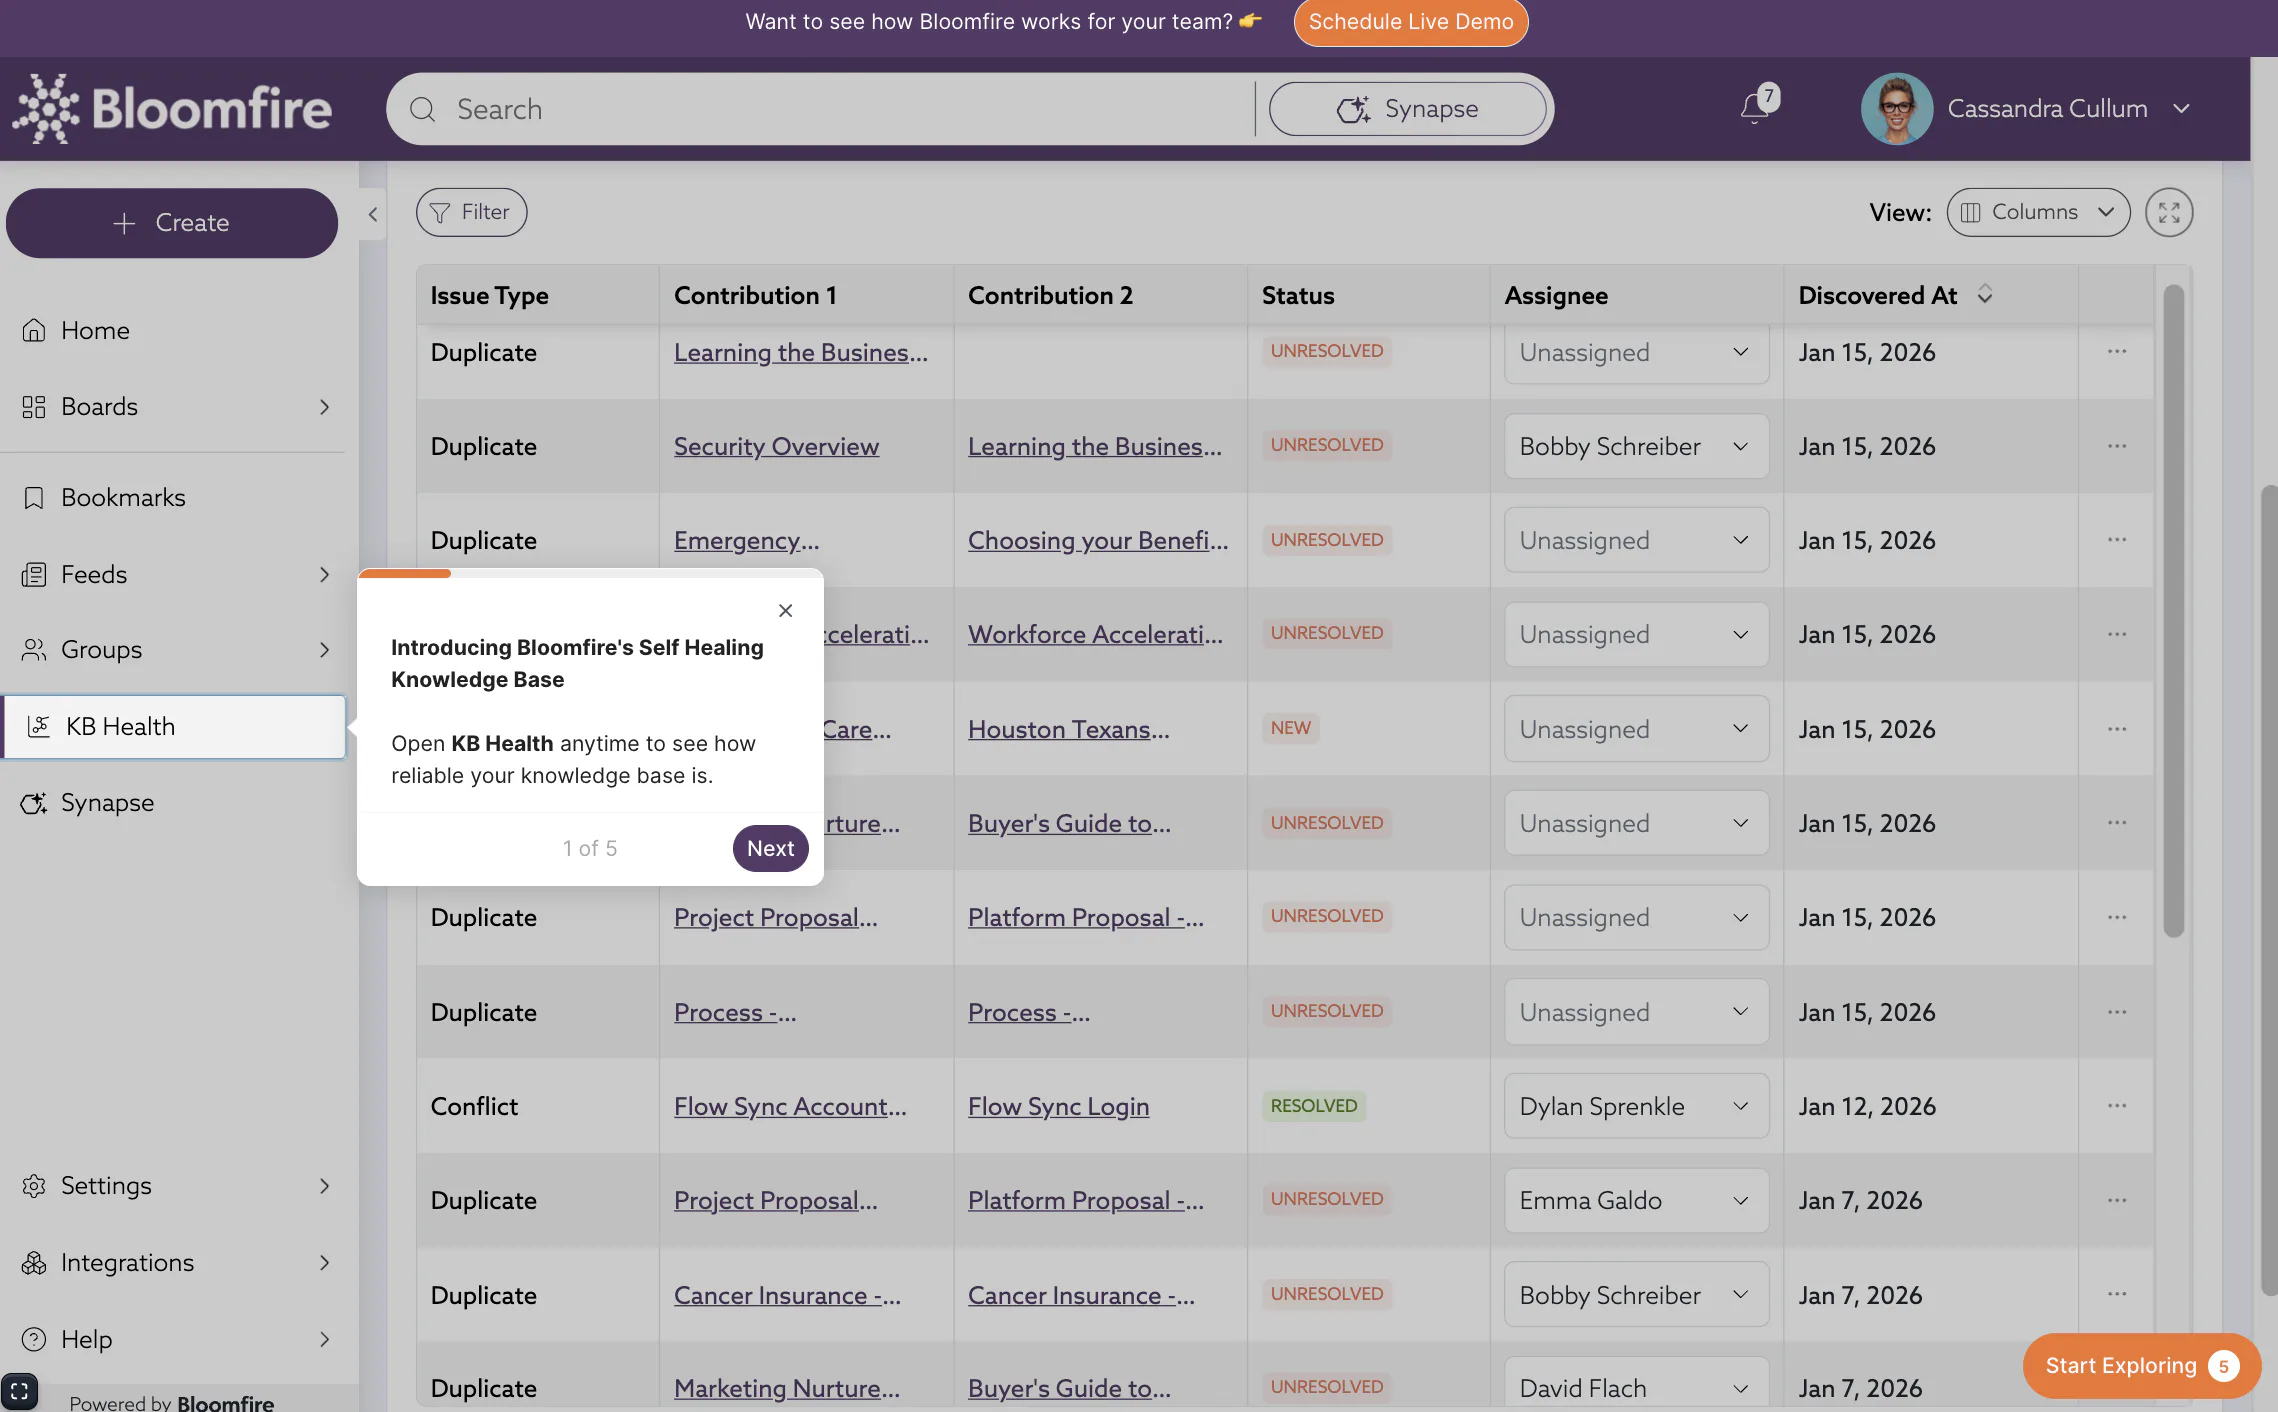Screen dimensions: 2278x1412
Task: Open the Emma Galdo assignee dropdown
Action: (x=1636, y=1200)
